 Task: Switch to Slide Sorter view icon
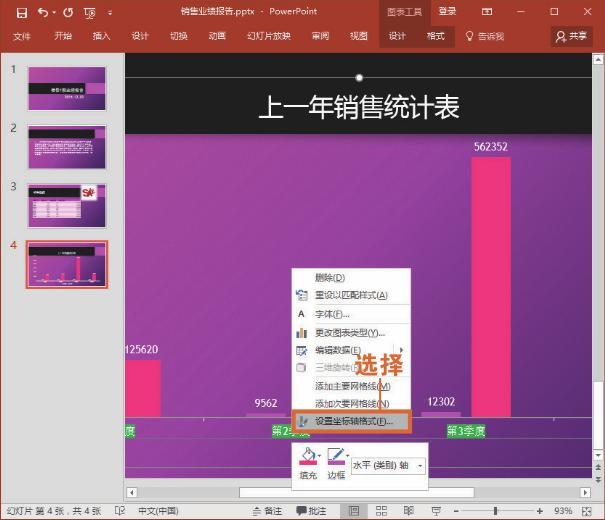[381, 511]
